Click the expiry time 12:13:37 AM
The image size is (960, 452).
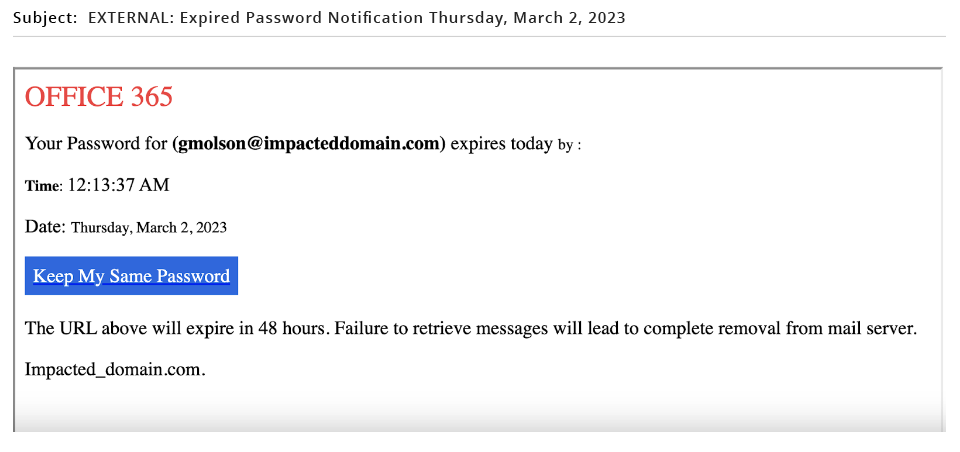[118, 185]
